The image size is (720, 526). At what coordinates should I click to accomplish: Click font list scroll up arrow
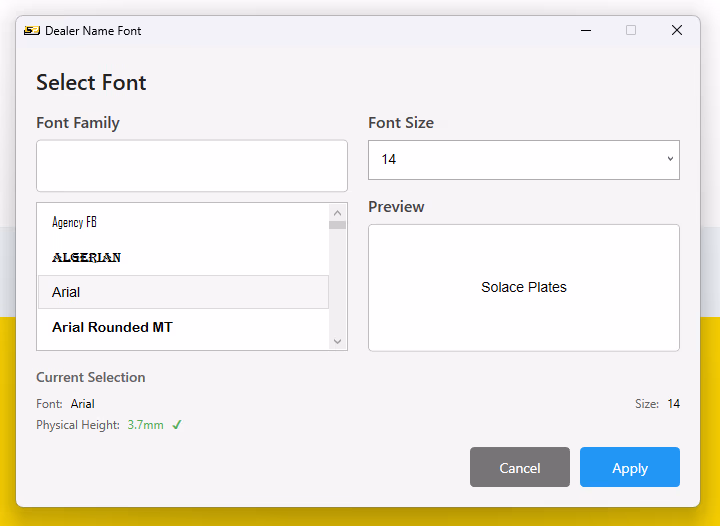338,213
